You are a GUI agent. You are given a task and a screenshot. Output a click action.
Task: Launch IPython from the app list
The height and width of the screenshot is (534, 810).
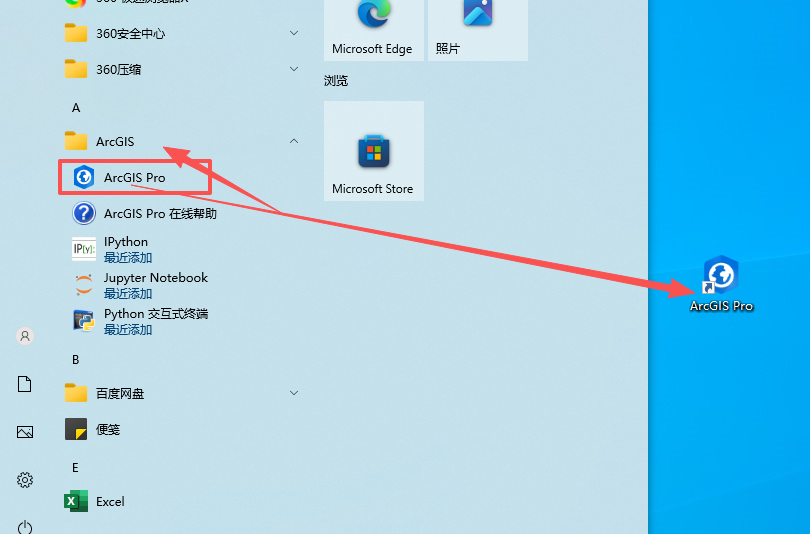pos(126,249)
